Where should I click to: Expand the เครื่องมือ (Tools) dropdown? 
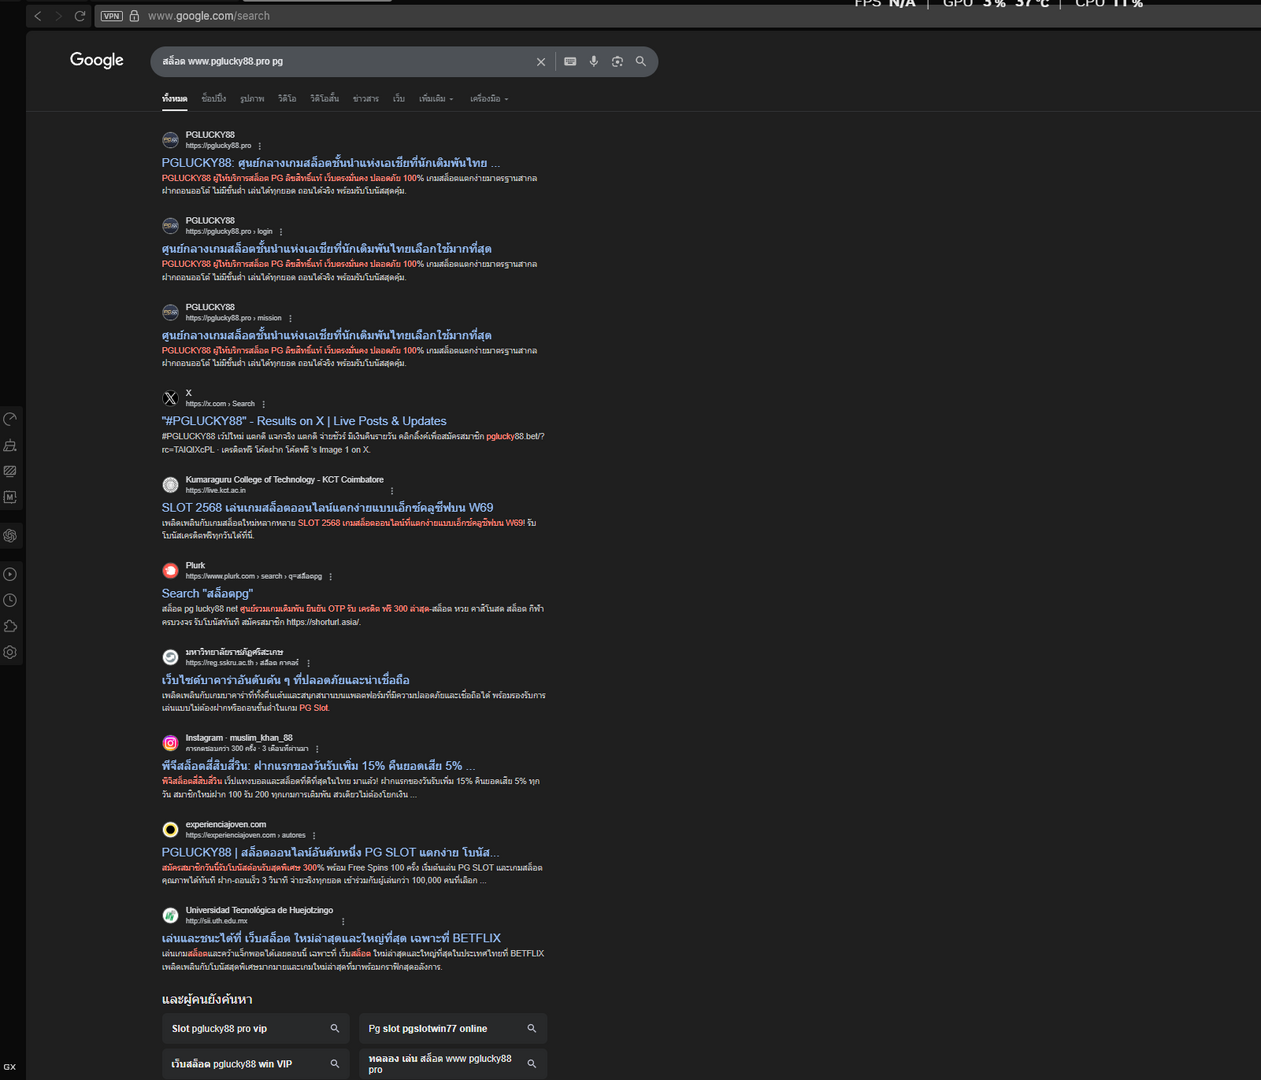click(489, 99)
